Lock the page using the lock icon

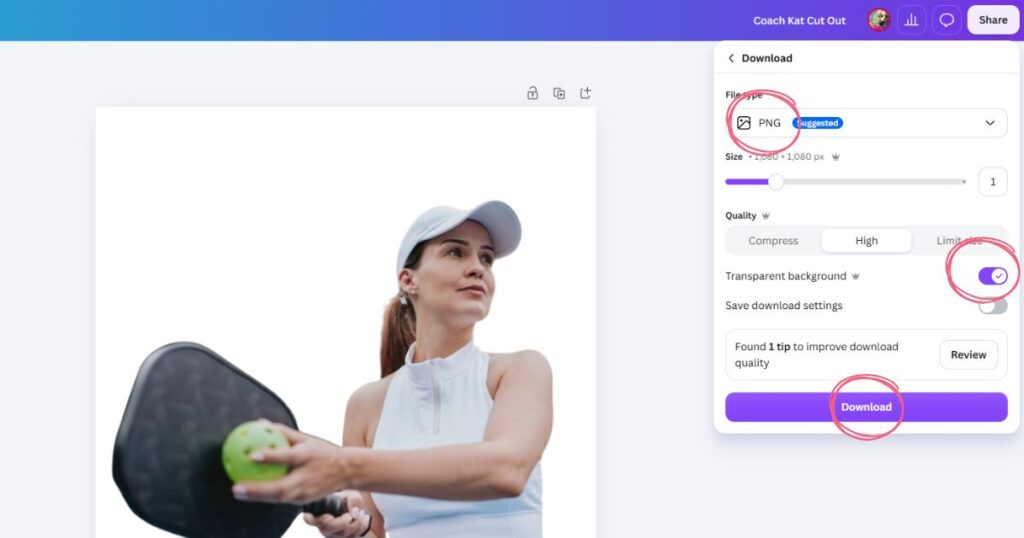[x=533, y=93]
